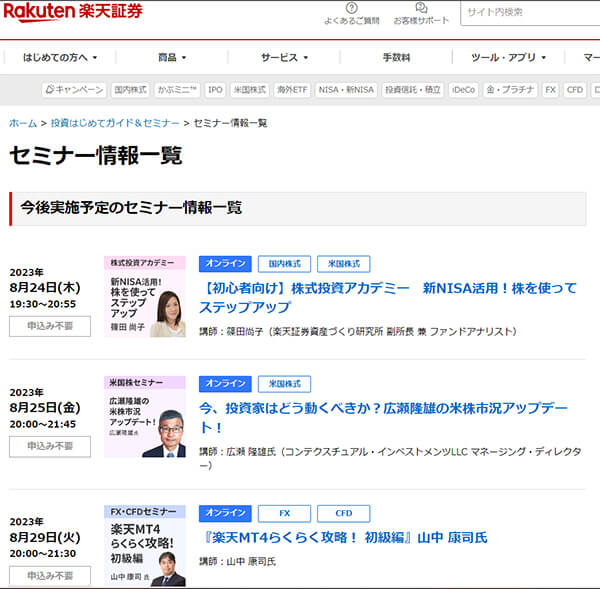Click 今後実施予定のセミナー情報一覧 heading

pyautogui.click(x=131, y=208)
